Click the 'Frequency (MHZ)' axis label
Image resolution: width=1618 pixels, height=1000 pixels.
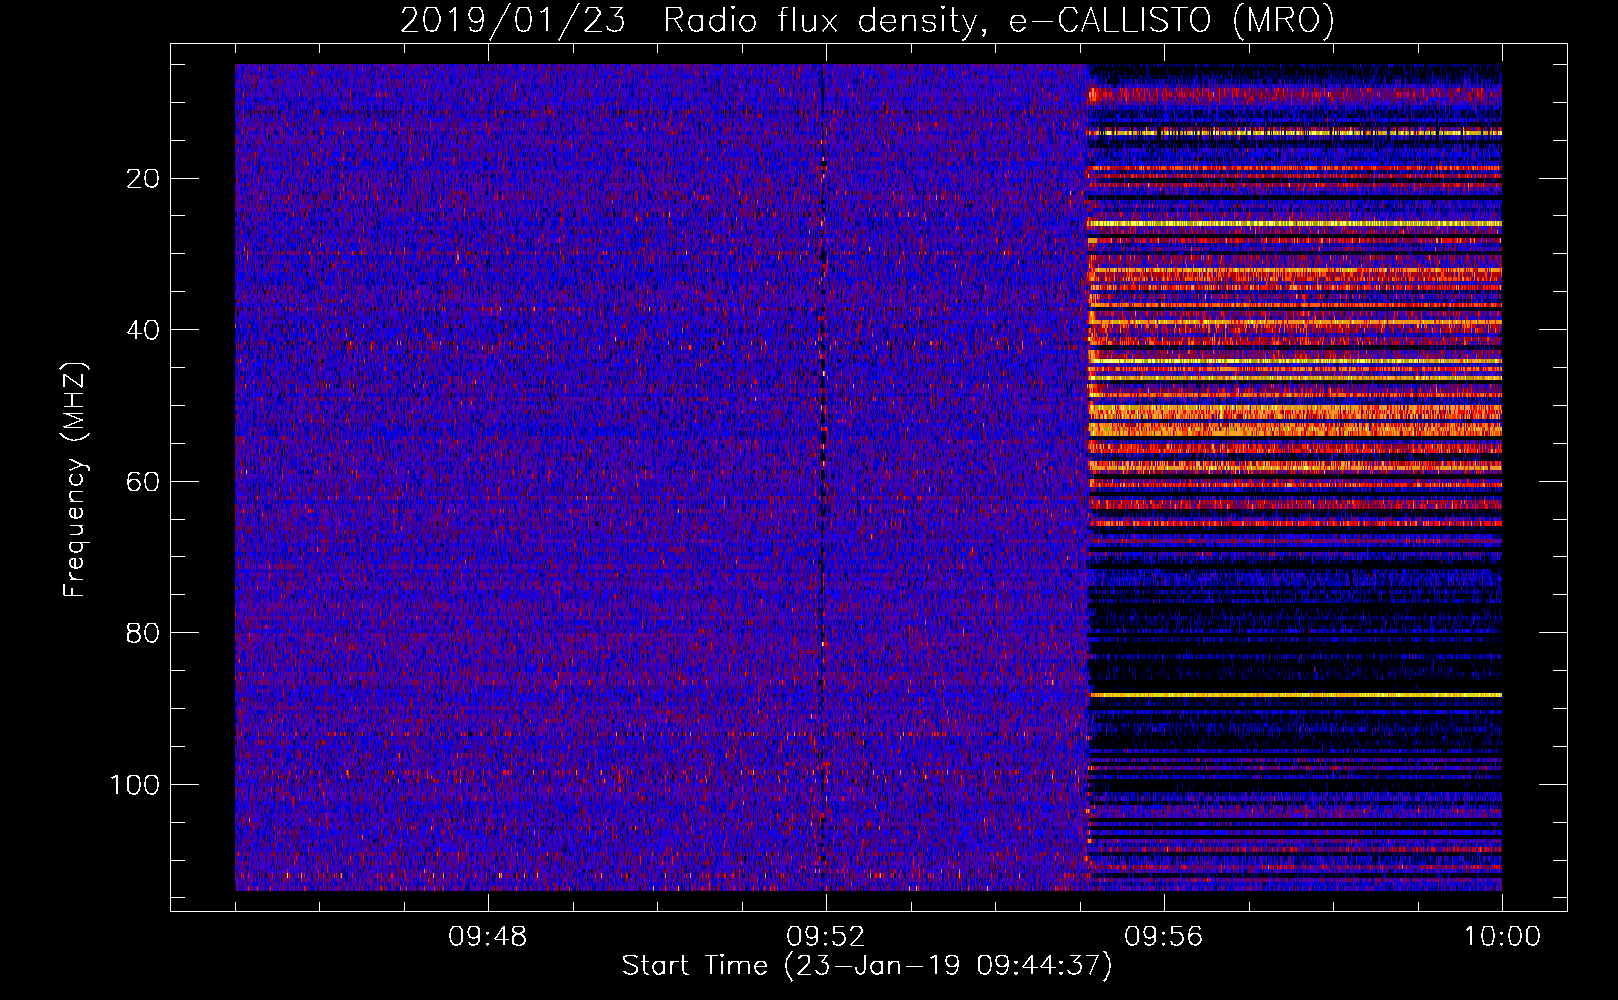pyautogui.click(x=75, y=480)
